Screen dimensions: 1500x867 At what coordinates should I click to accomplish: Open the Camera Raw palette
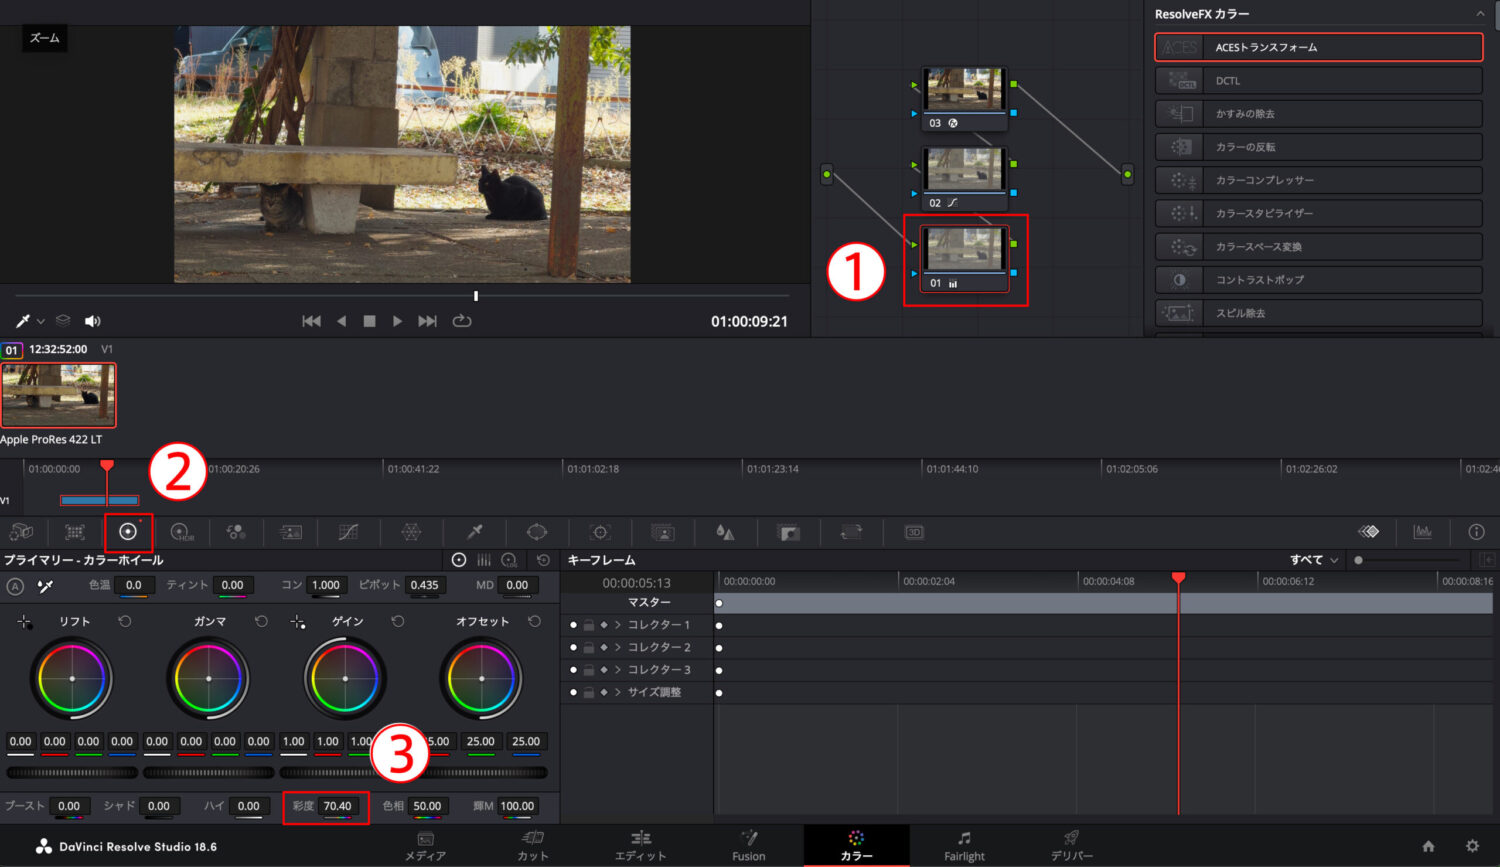pos(21,532)
